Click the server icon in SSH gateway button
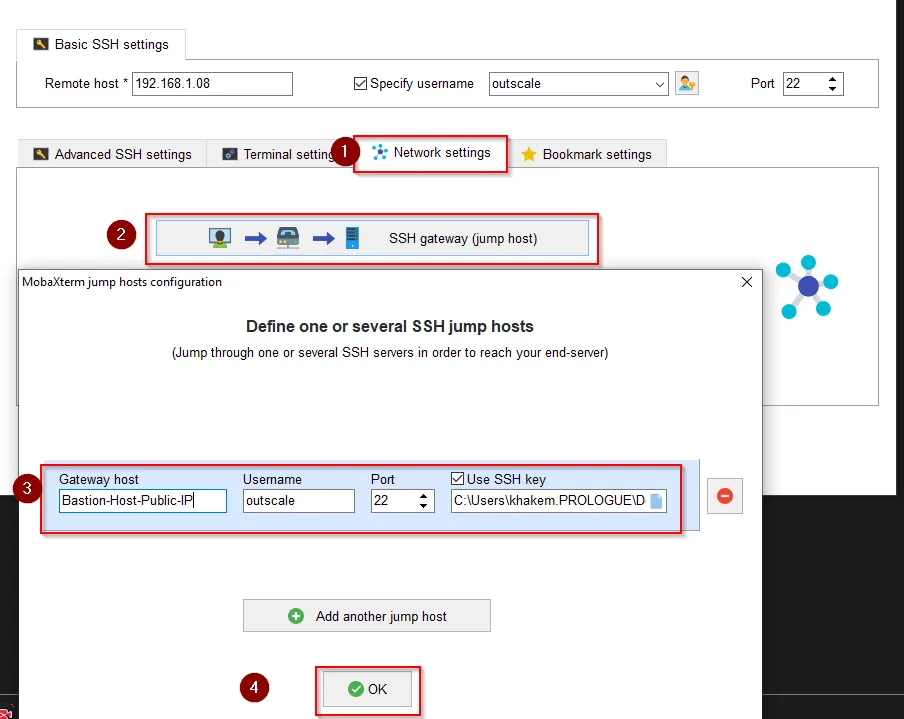Viewport: 904px width, 719px height. [352, 239]
